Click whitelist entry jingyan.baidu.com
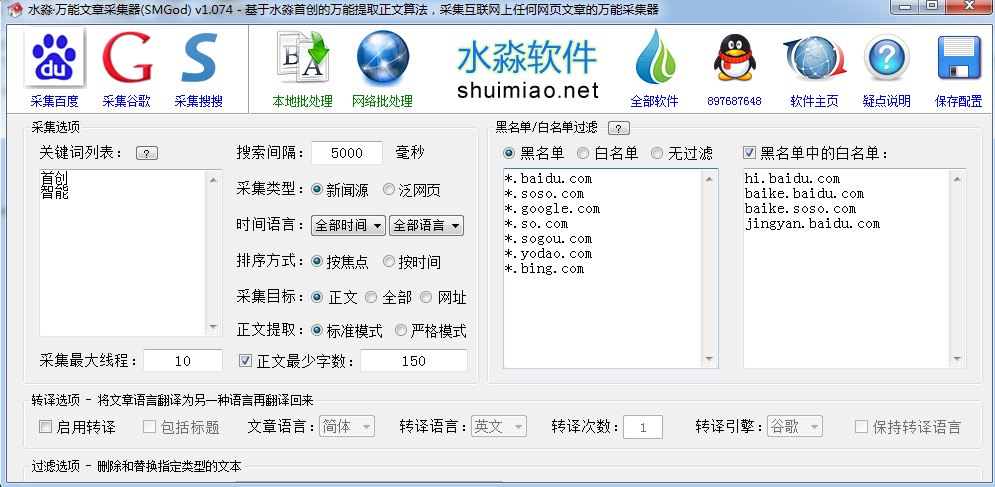The width and height of the screenshot is (995, 487). click(x=812, y=223)
